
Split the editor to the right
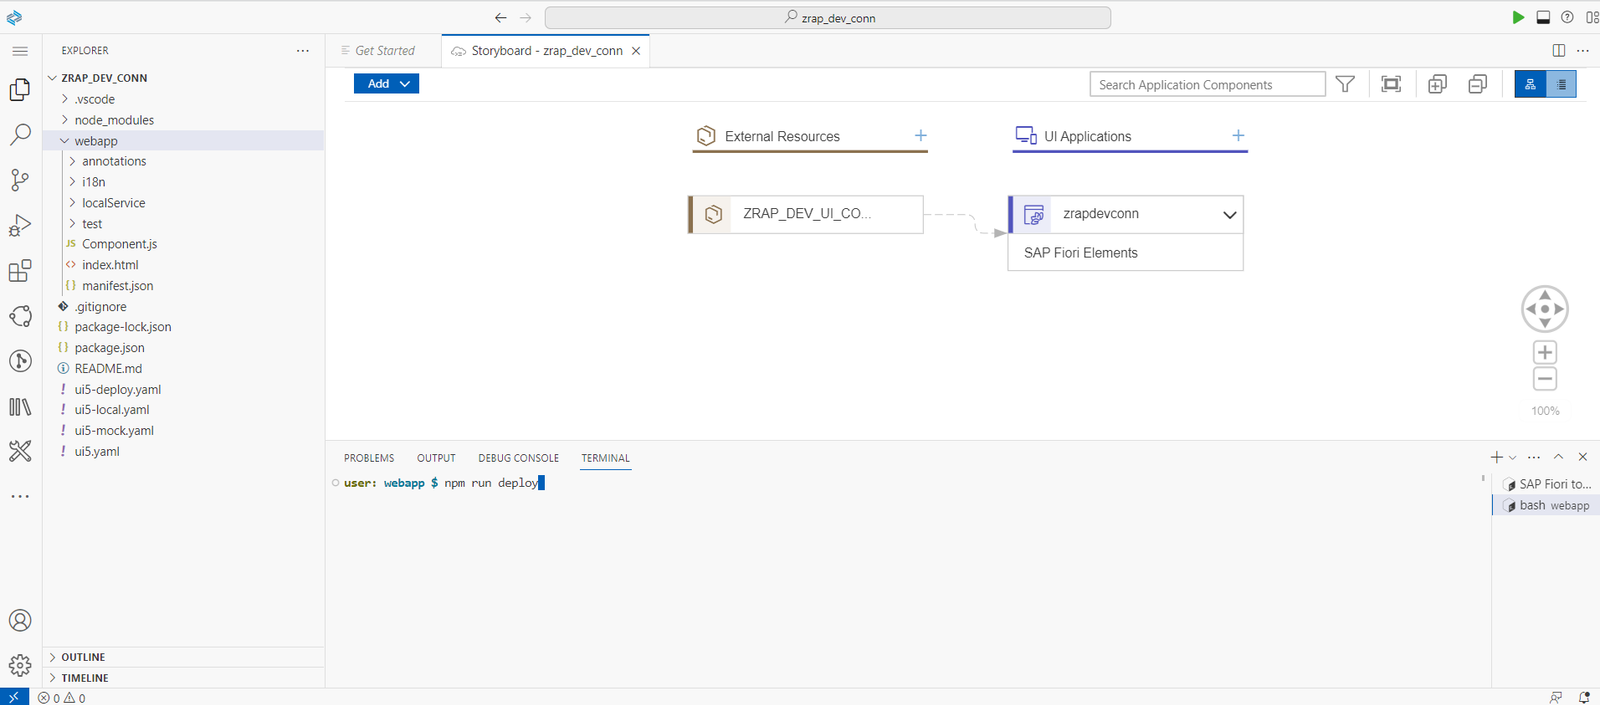click(x=1558, y=51)
